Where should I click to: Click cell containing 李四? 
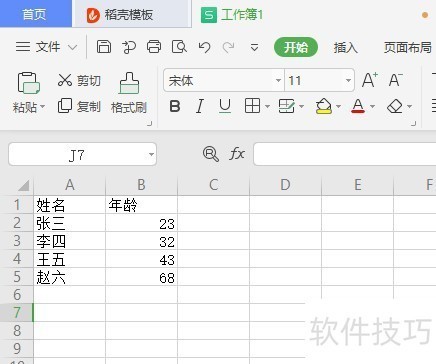click(70, 241)
